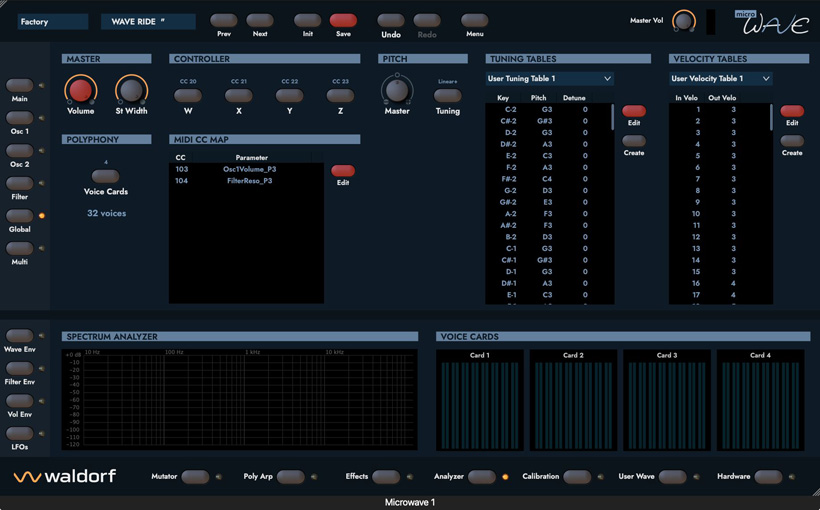Click the 32 voices text

pos(106,213)
